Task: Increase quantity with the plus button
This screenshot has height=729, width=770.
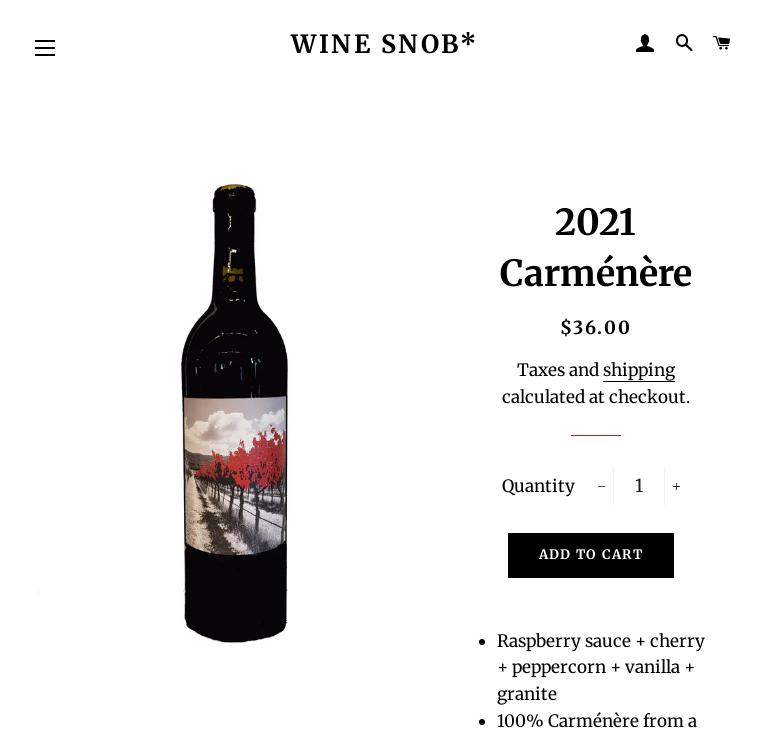Action: click(676, 486)
